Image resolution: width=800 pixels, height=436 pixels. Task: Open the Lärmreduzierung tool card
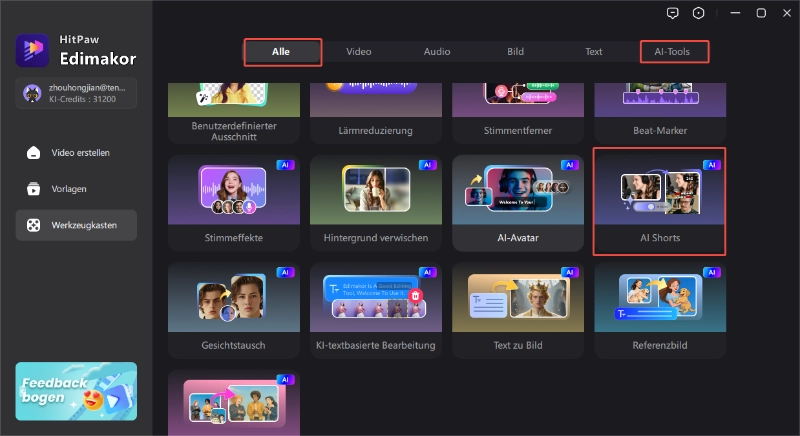point(376,113)
